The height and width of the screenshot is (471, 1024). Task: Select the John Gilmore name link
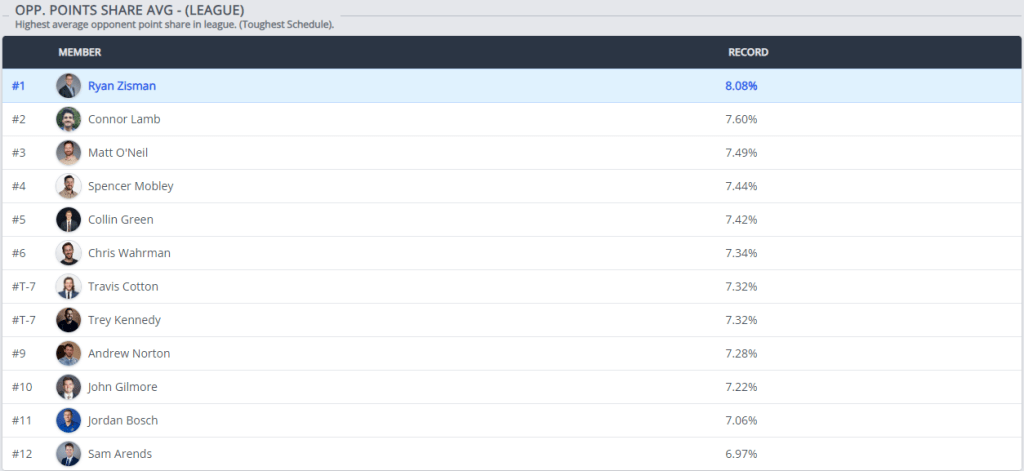coord(122,387)
